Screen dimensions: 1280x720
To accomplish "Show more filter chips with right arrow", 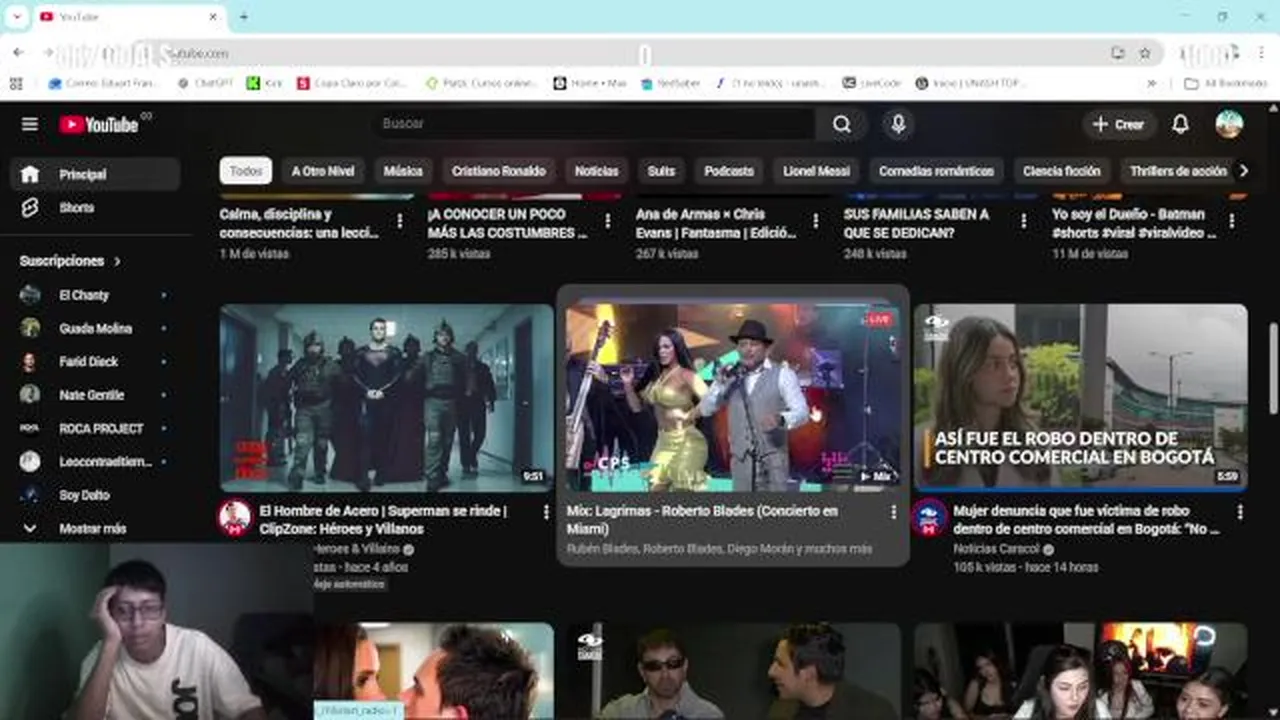I will point(1243,171).
